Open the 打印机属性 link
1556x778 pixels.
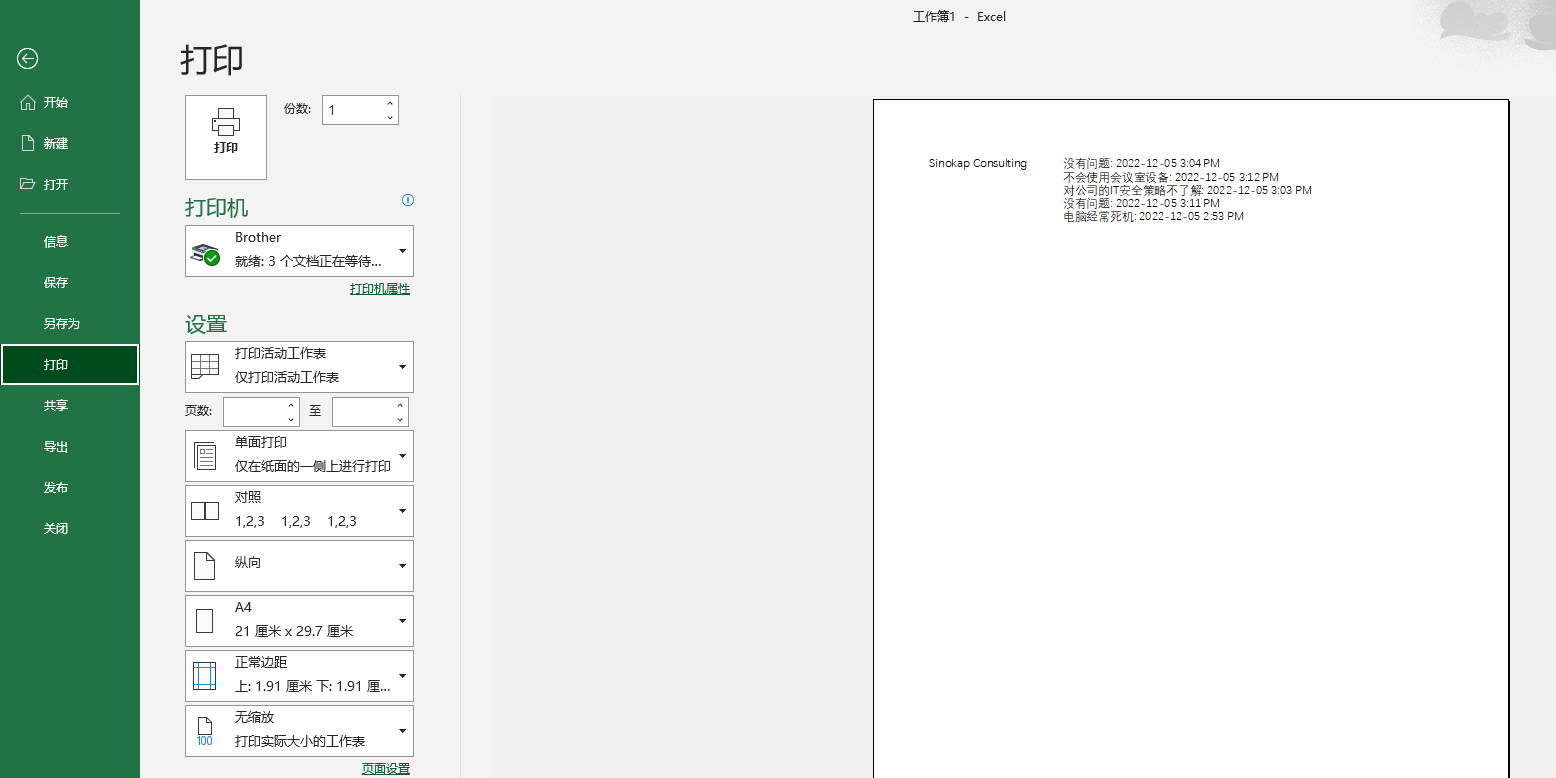point(380,289)
